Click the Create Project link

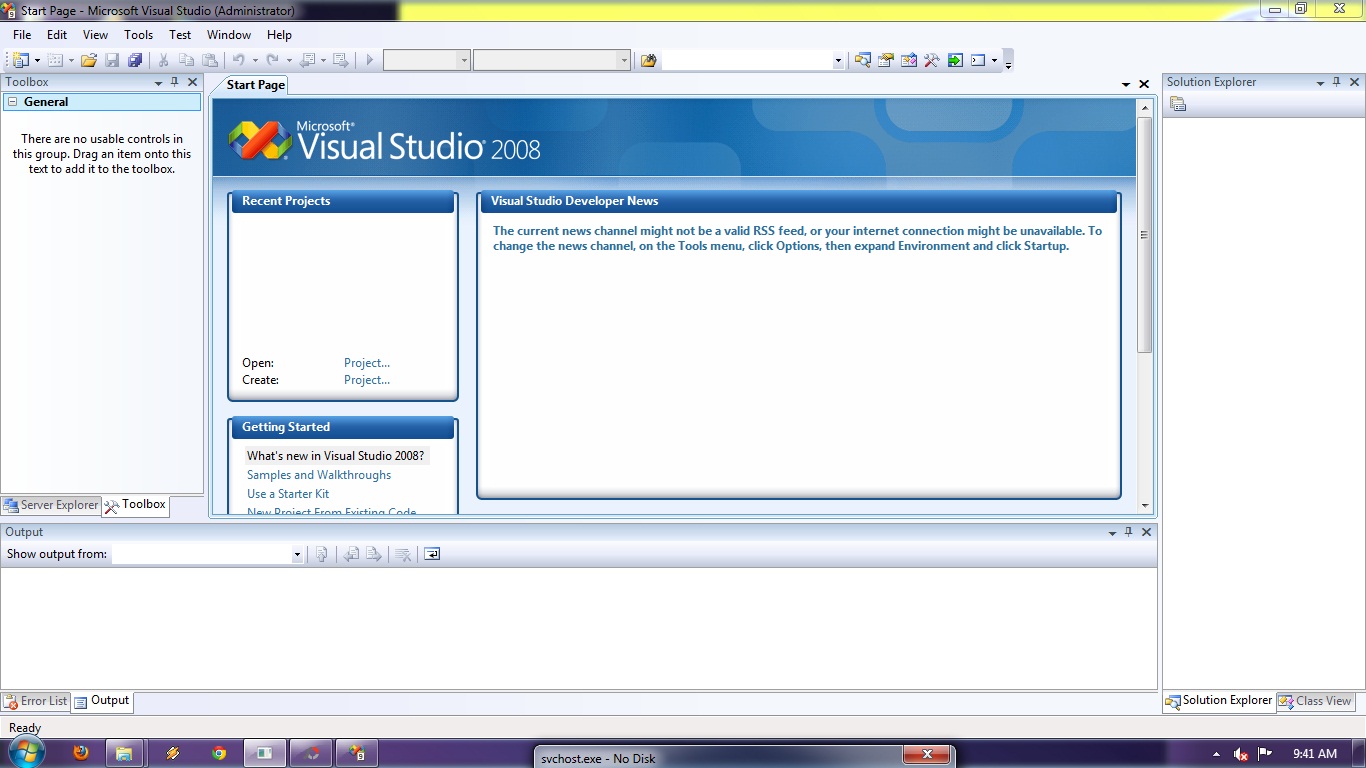coord(367,380)
